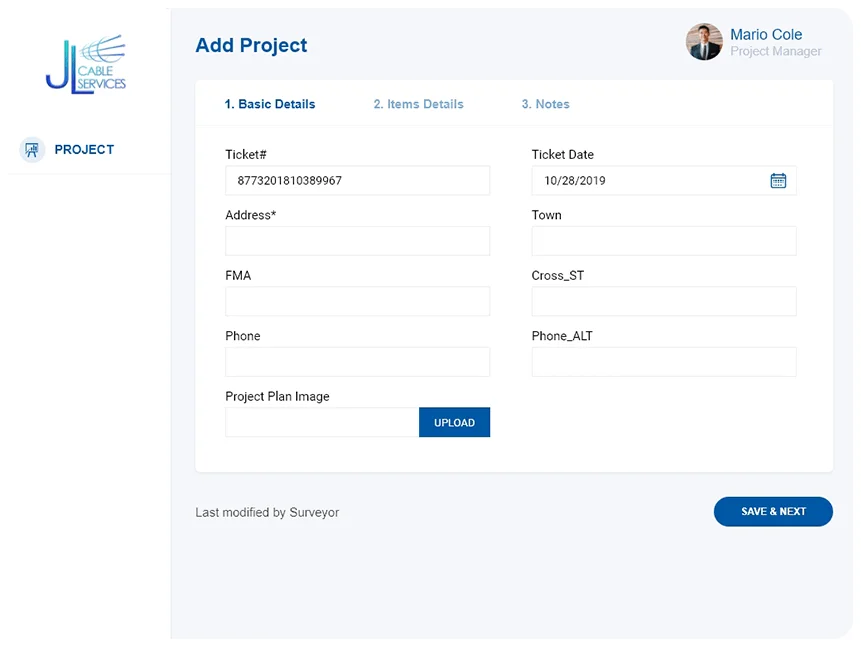The height and width of the screenshot is (647, 861).
Task: Open the date picker calendar icon
Action: click(x=779, y=181)
